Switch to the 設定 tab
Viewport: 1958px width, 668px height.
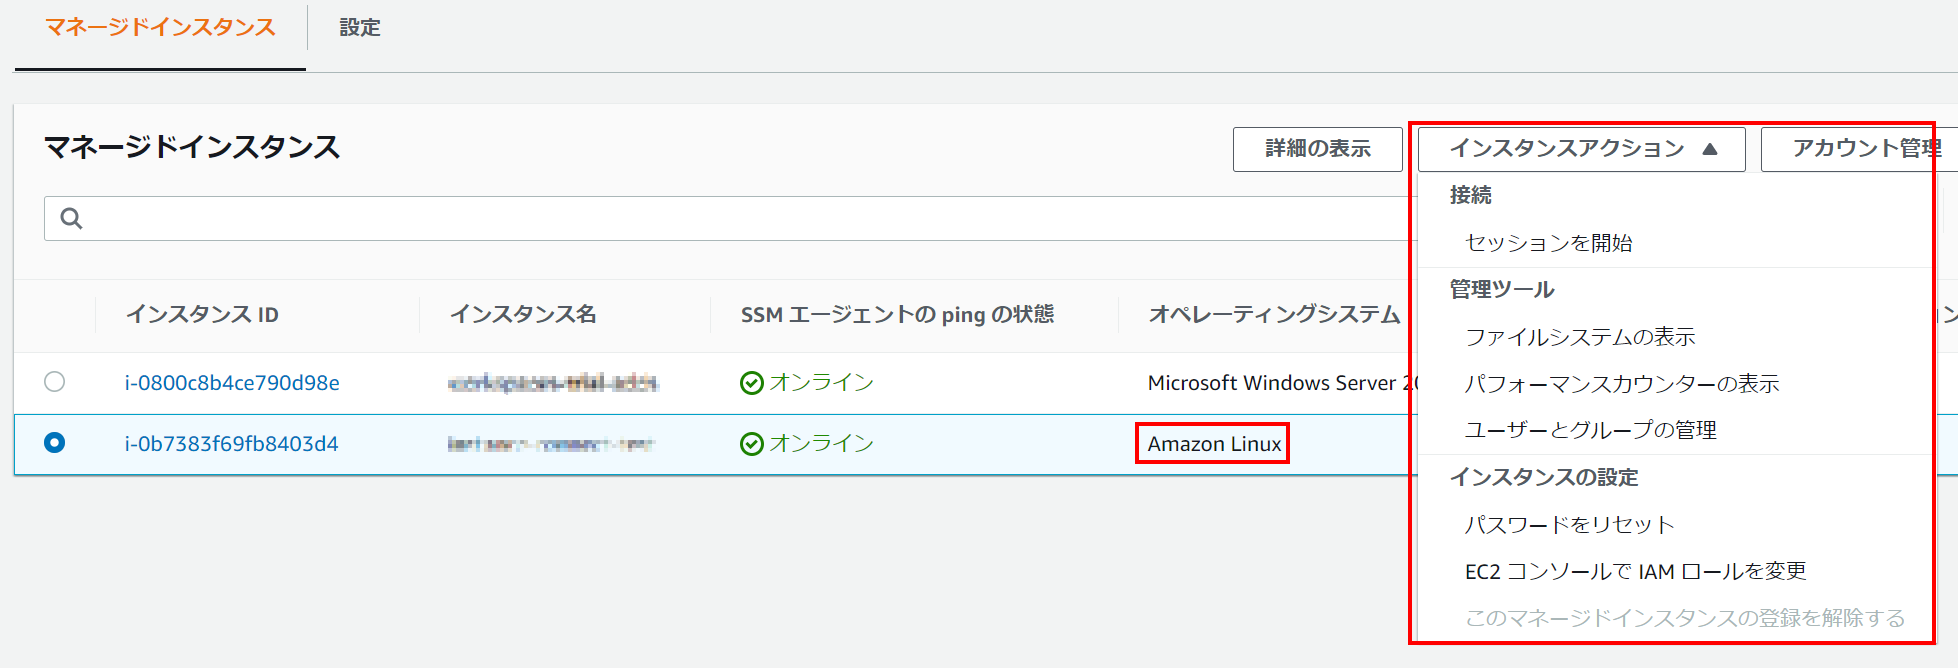coord(359,28)
